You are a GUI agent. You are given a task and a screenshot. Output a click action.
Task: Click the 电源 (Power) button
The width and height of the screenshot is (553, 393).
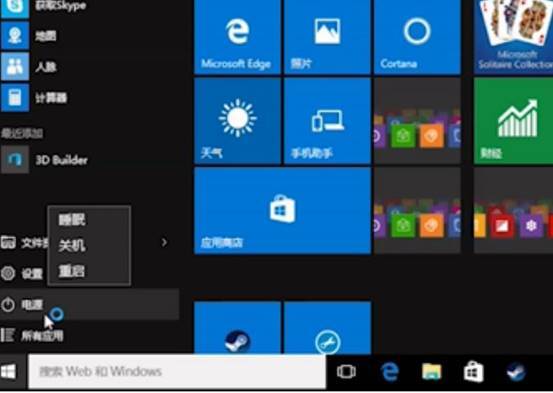90,304
